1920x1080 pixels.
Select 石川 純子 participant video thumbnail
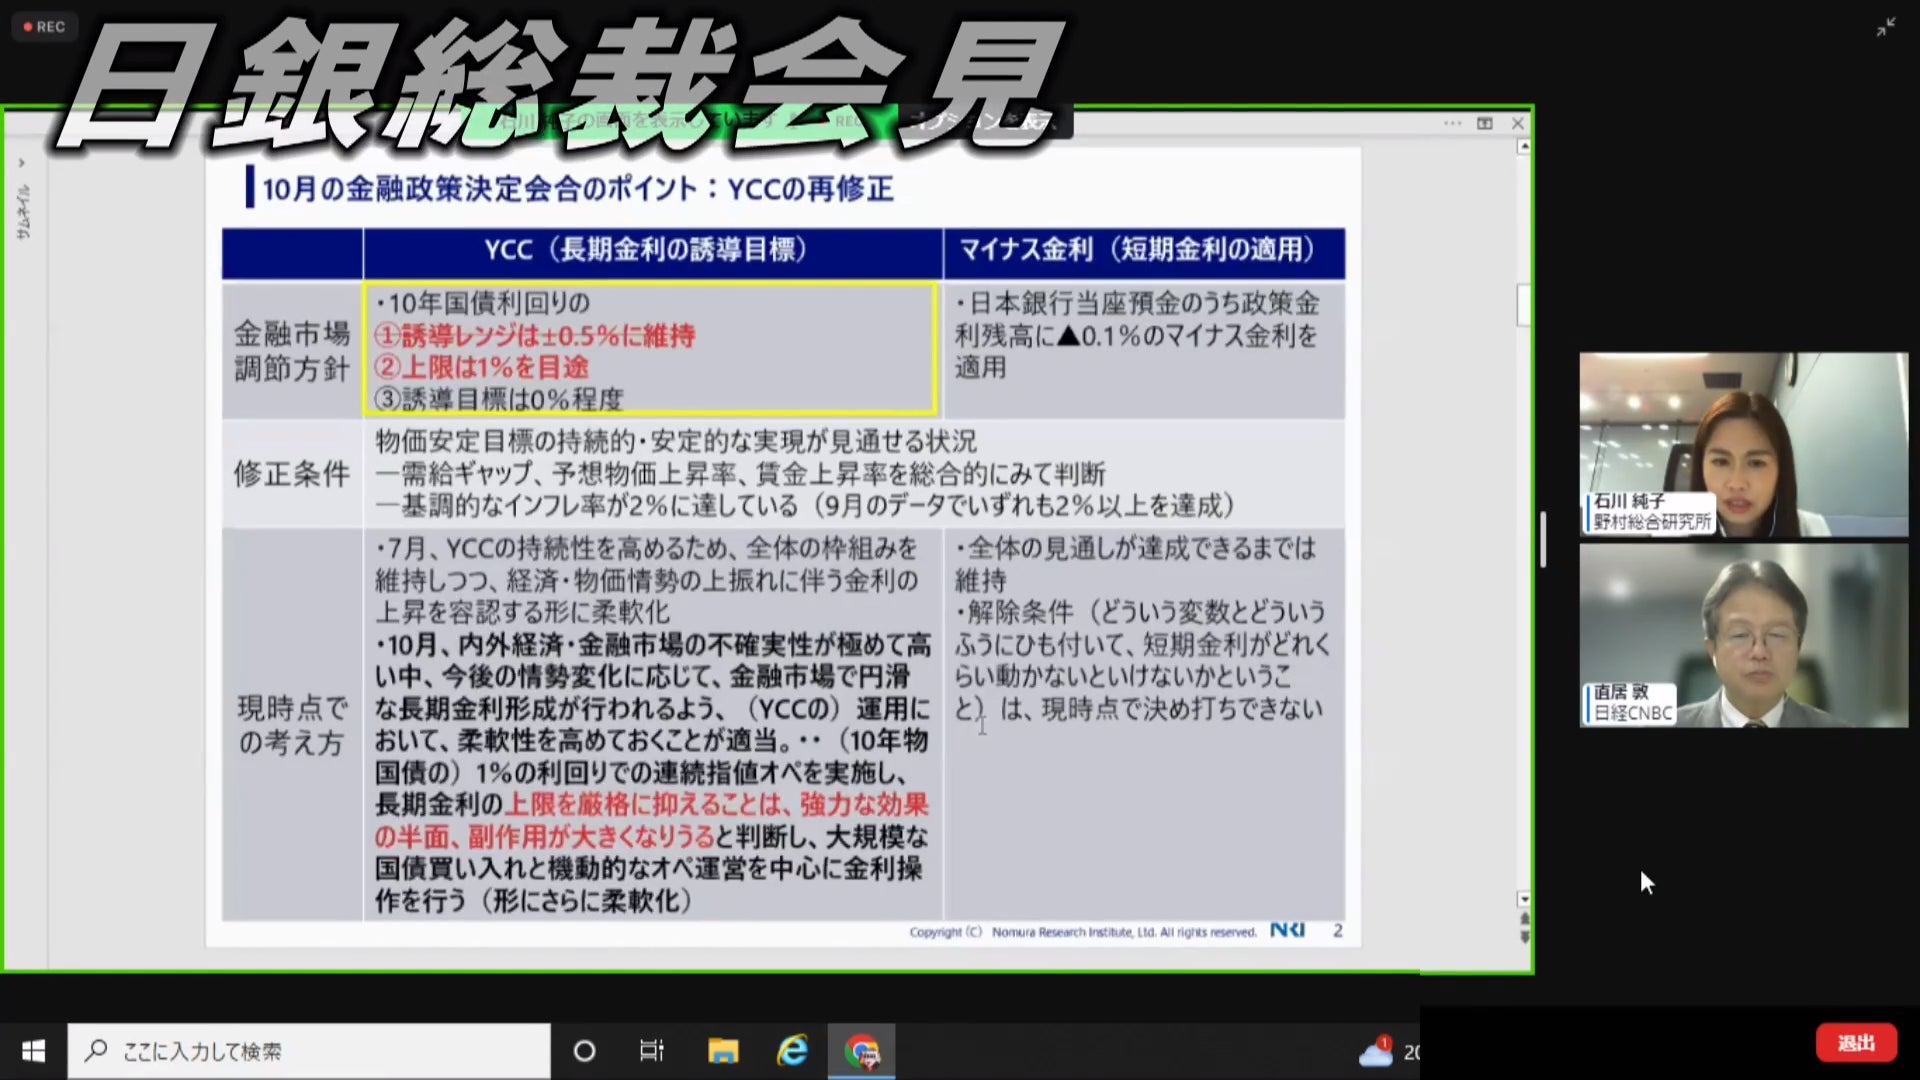coord(1743,444)
